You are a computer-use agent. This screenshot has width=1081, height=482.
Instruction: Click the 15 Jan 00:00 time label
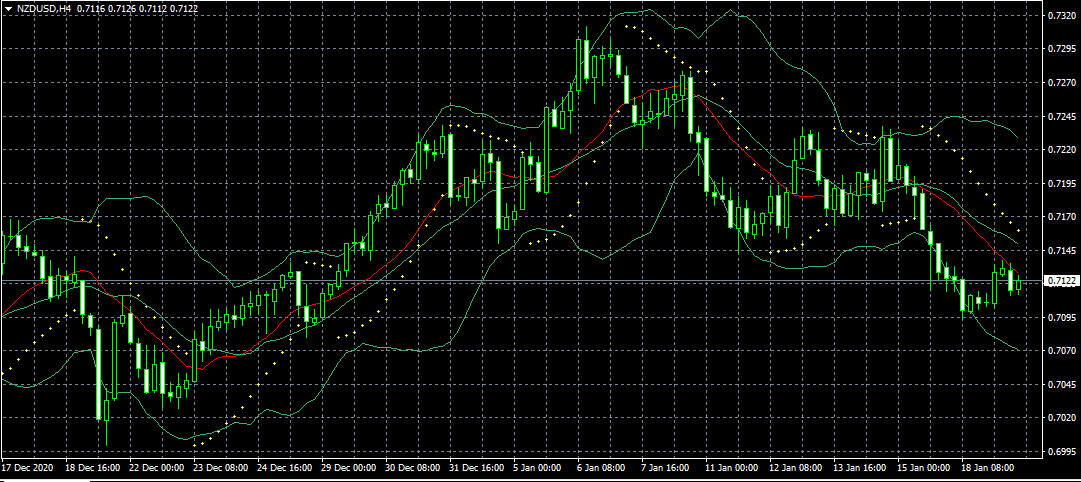(x=924, y=467)
